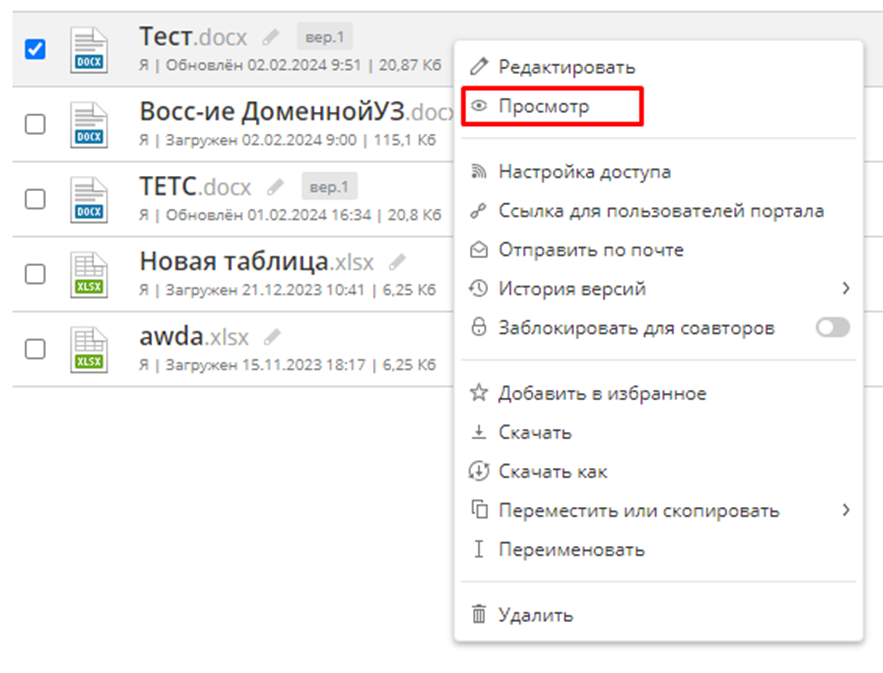Check the Новая таблица.xlsx checkbox

coord(35,273)
